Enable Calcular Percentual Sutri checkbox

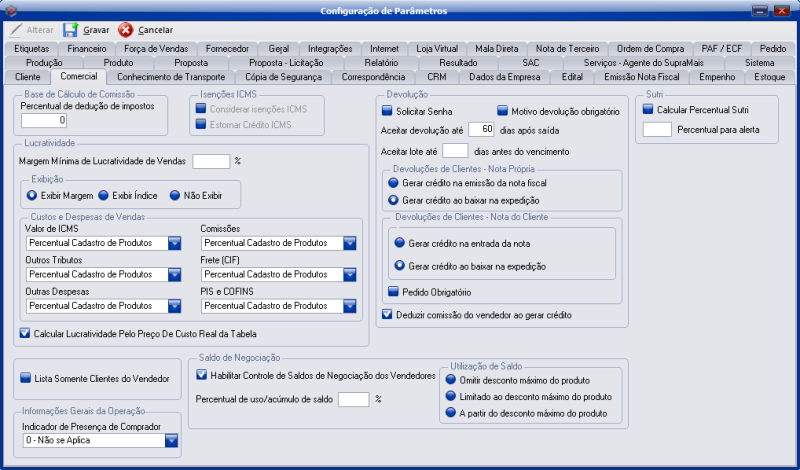pos(648,109)
